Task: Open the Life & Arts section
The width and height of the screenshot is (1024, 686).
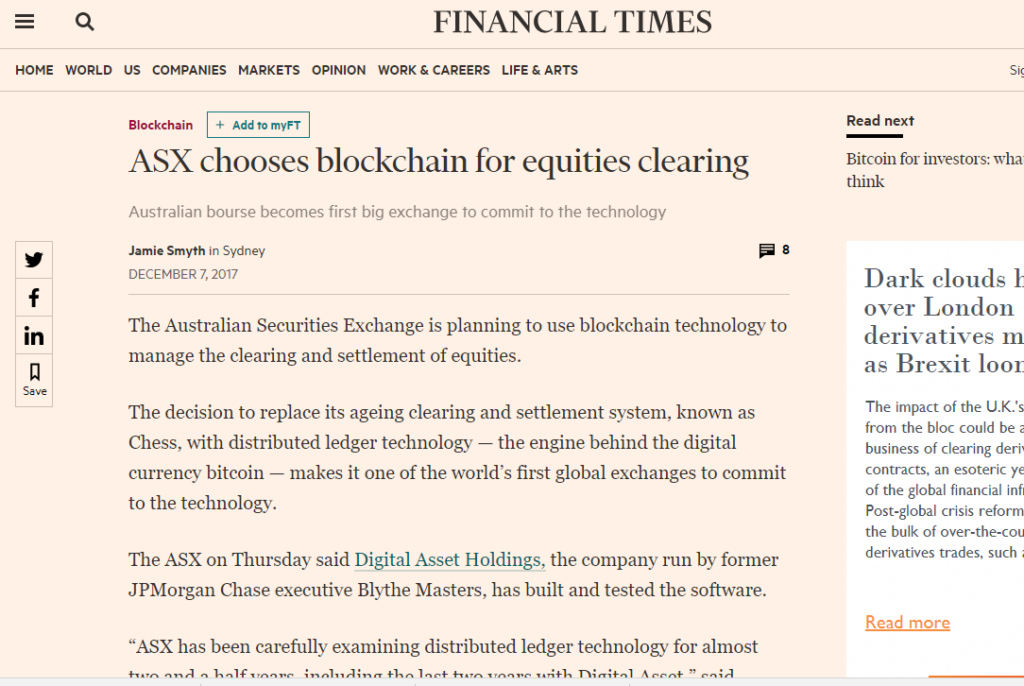Action: [540, 70]
